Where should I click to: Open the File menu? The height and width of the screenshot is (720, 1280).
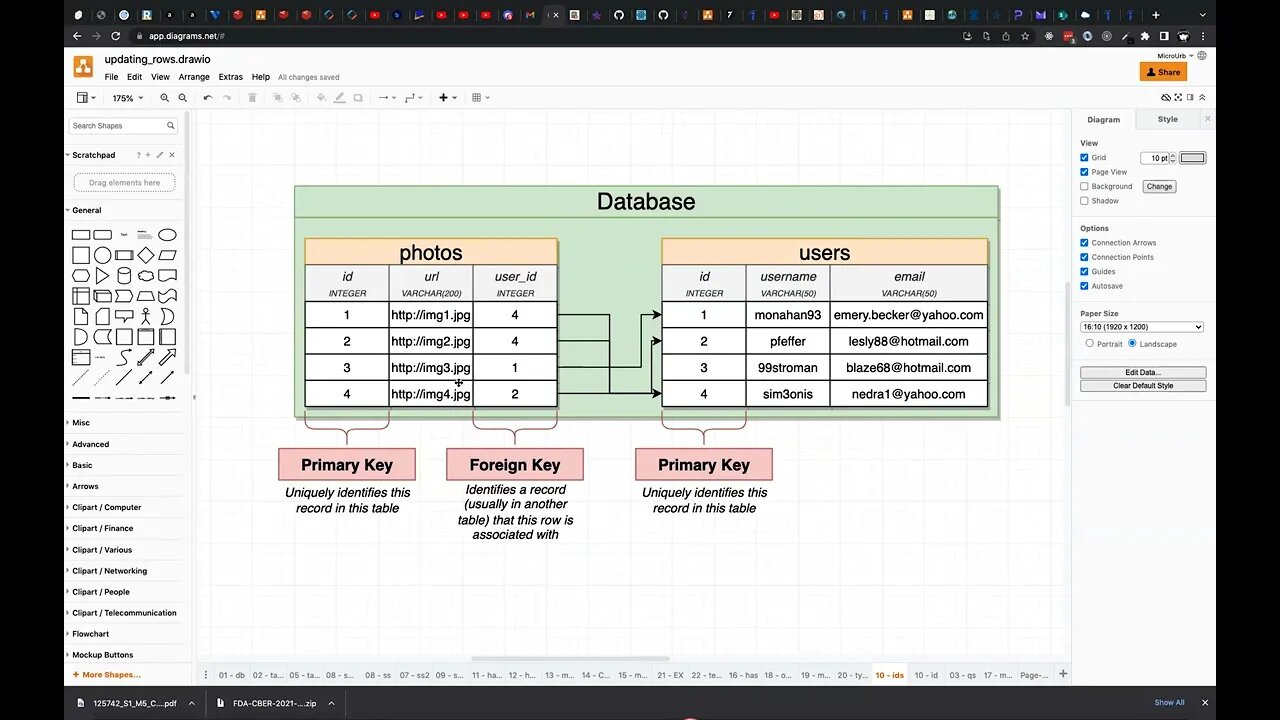(x=111, y=77)
